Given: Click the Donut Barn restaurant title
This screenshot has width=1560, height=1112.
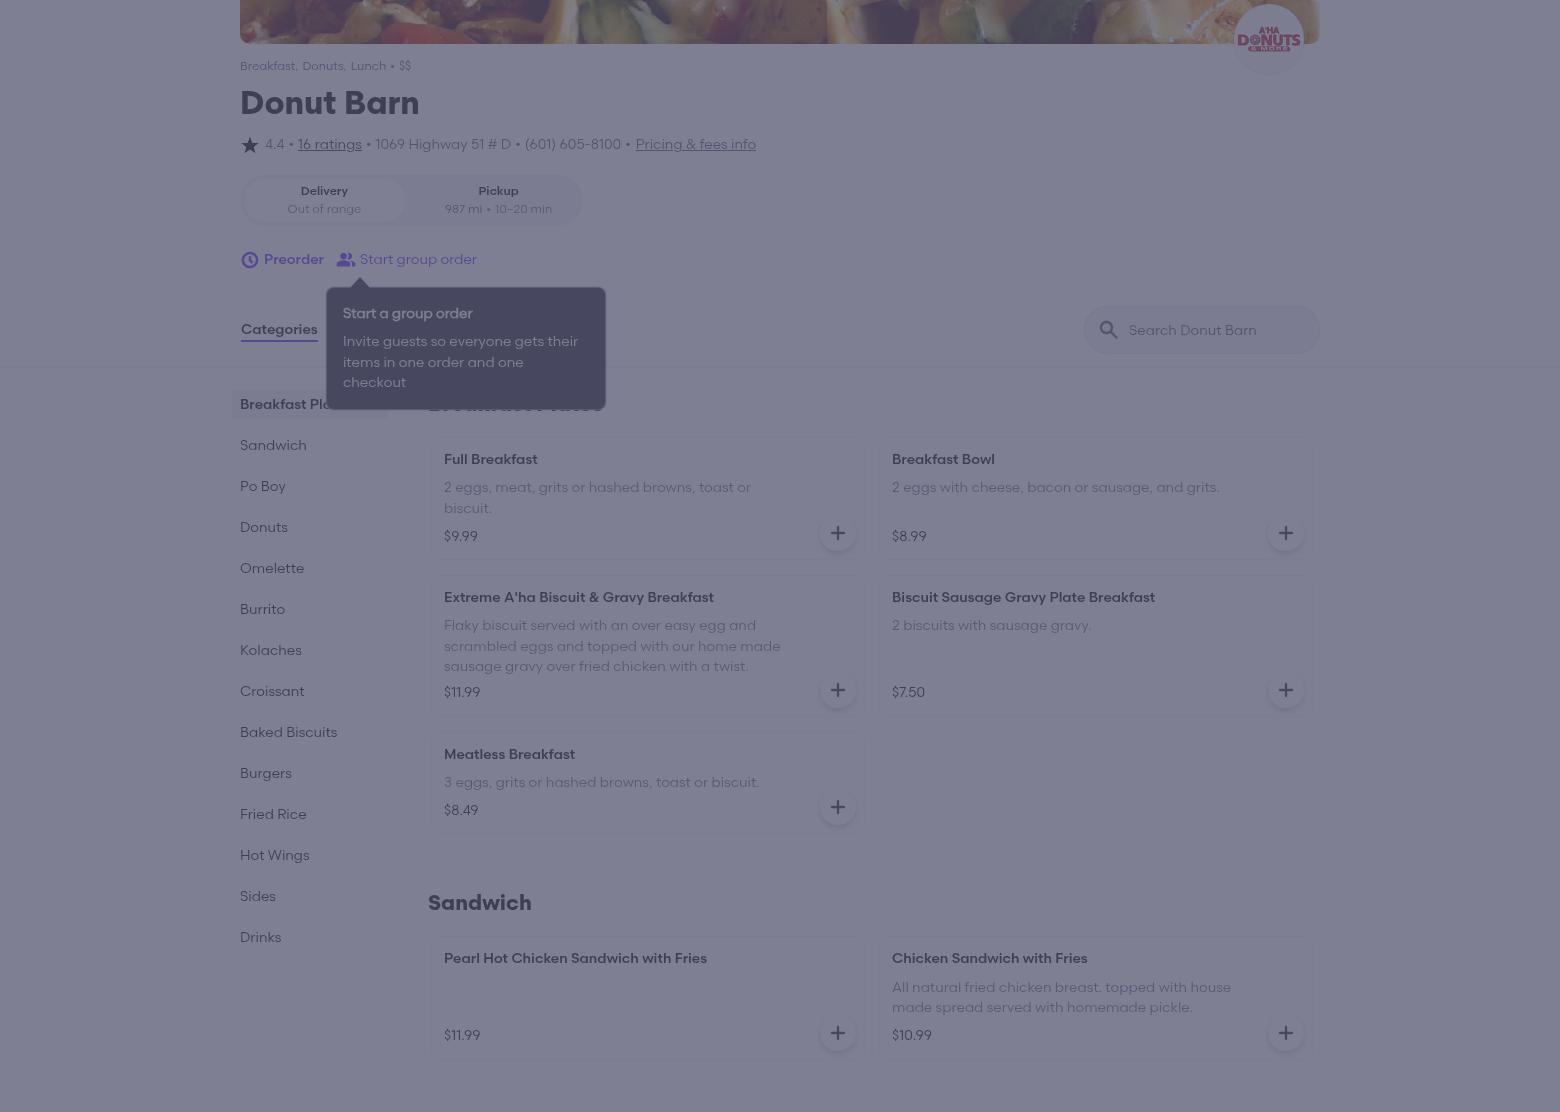Looking at the screenshot, I should coord(330,103).
